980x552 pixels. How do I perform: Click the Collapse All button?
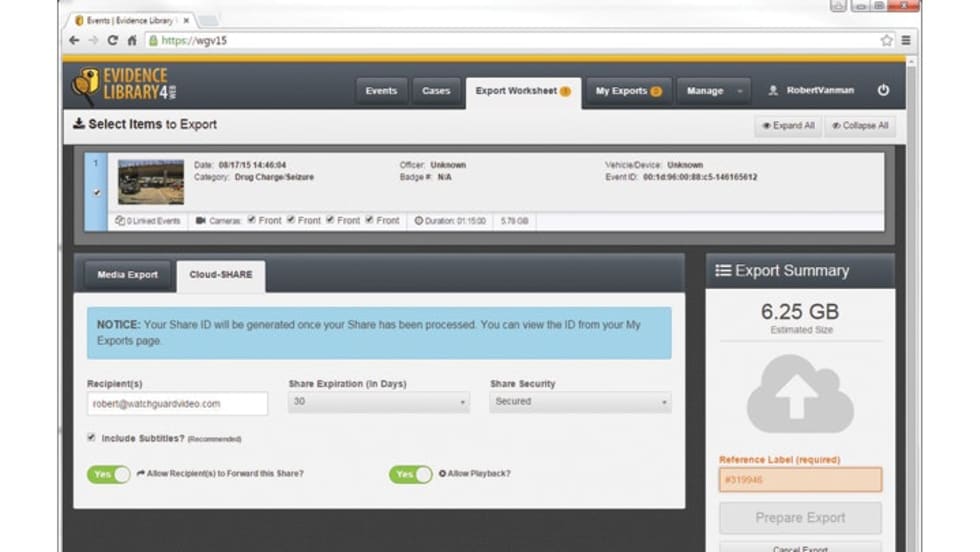click(859, 126)
